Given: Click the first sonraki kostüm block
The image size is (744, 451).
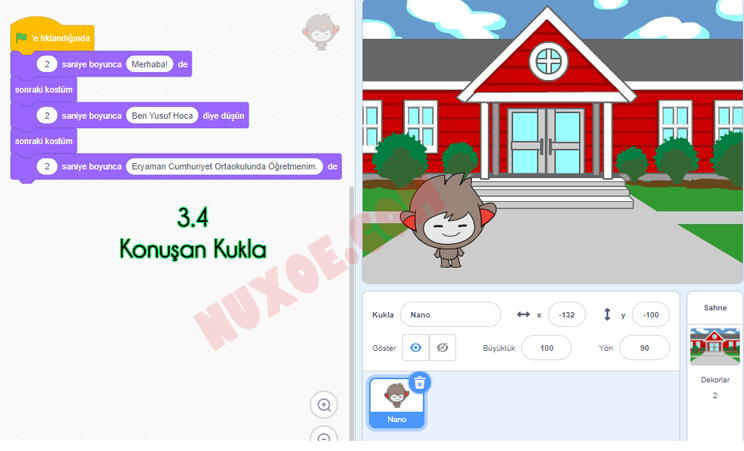Looking at the screenshot, I should click(x=44, y=90).
